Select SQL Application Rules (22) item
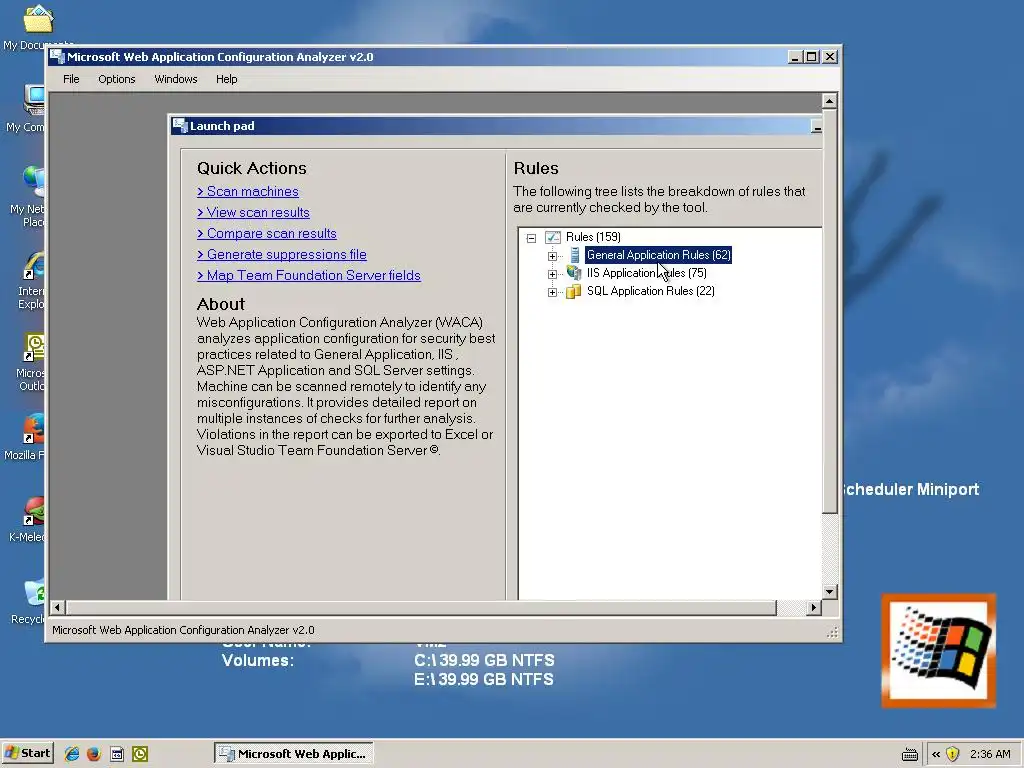1024x768 pixels. point(650,291)
